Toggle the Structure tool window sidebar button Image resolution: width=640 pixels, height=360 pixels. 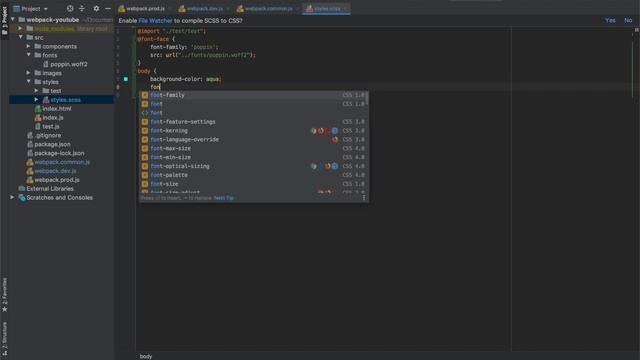[x=4, y=338]
